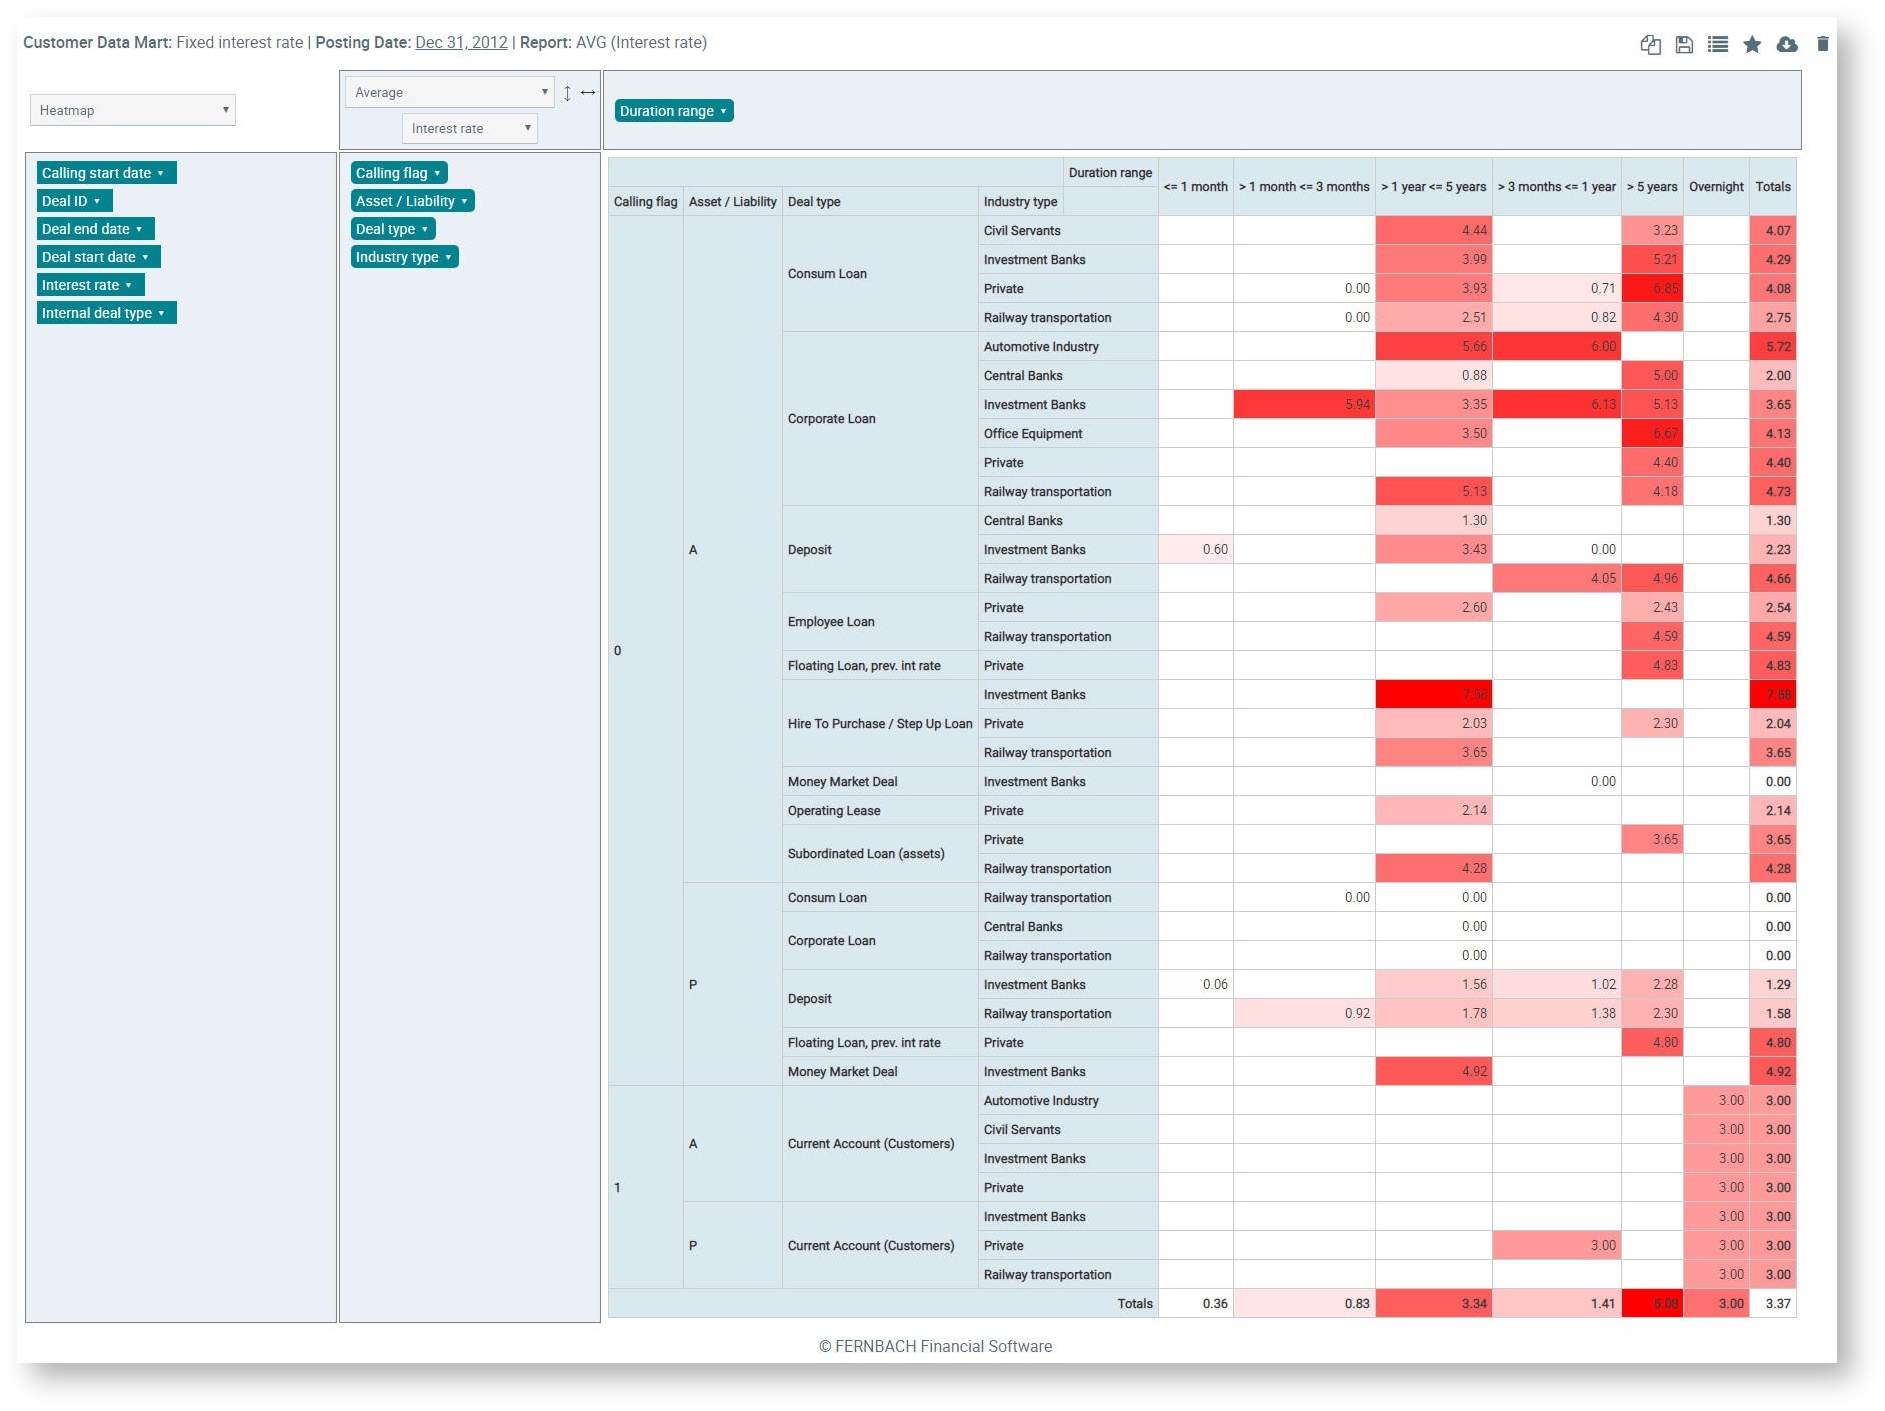Click the horizontal sort arrow icon

point(588,93)
